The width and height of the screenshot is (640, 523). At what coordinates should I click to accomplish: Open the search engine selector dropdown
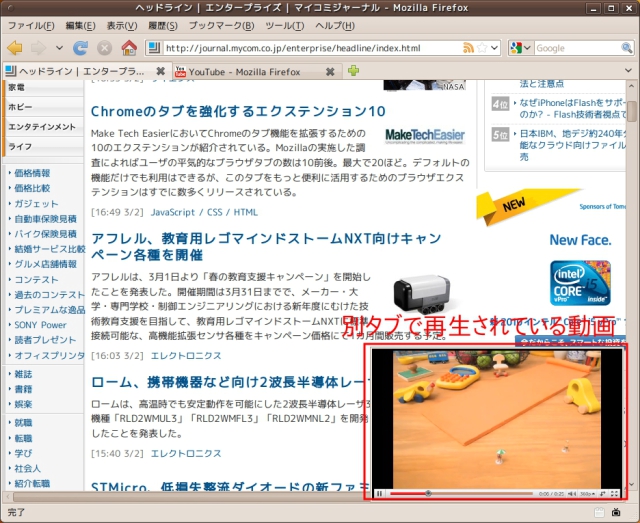520,48
